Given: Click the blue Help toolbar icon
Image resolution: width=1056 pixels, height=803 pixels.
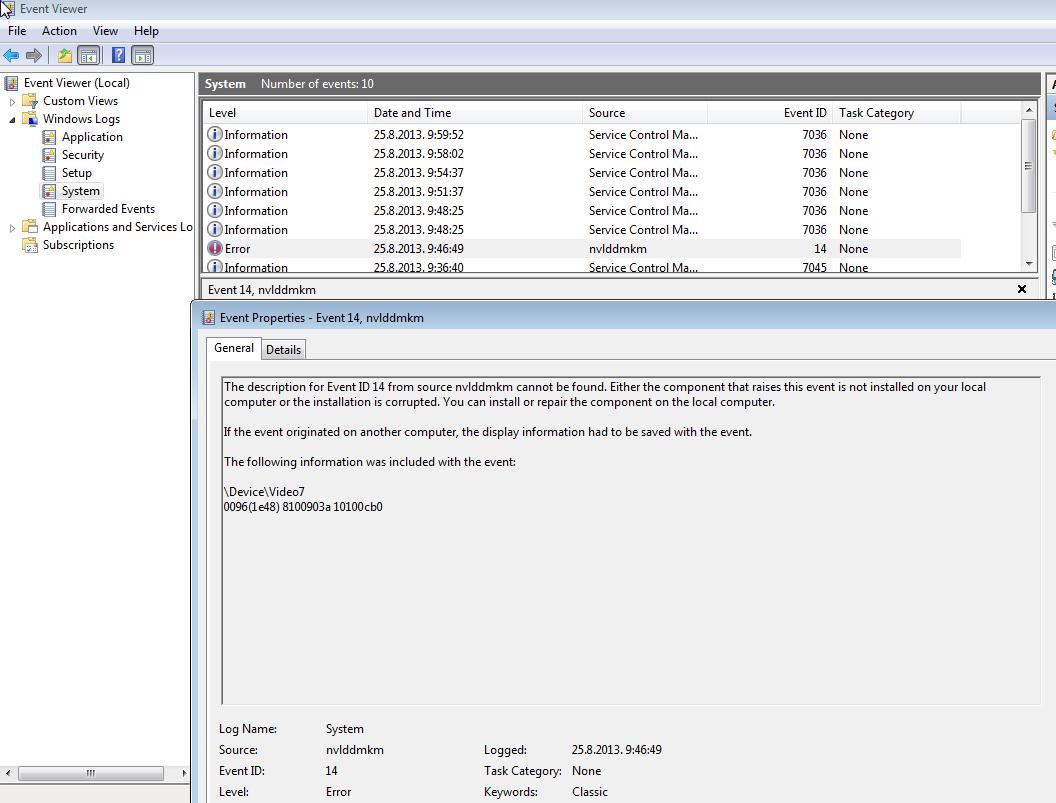Looking at the screenshot, I should click(x=118, y=56).
